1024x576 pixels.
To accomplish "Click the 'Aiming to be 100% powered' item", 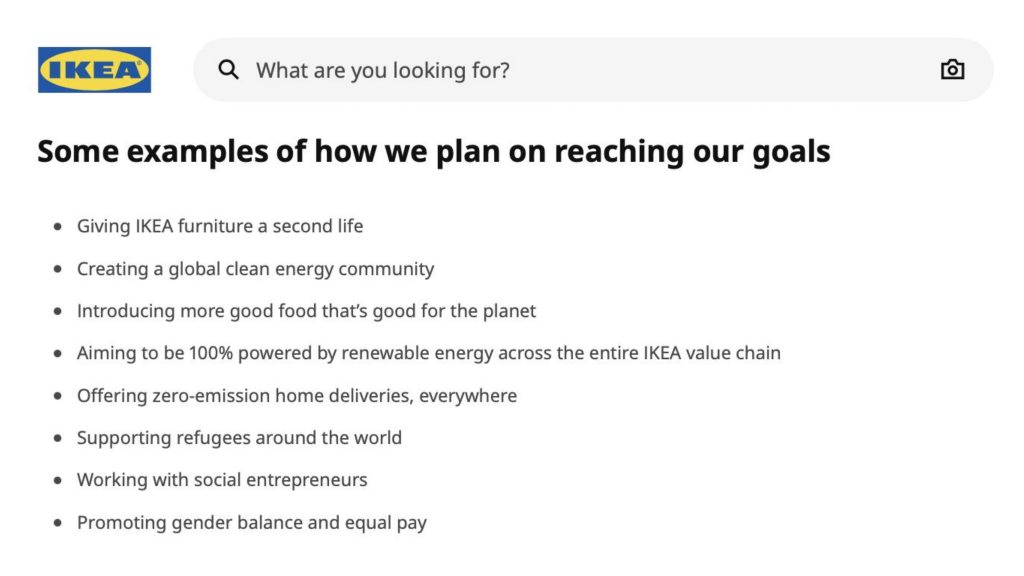I will (x=428, y=353).
